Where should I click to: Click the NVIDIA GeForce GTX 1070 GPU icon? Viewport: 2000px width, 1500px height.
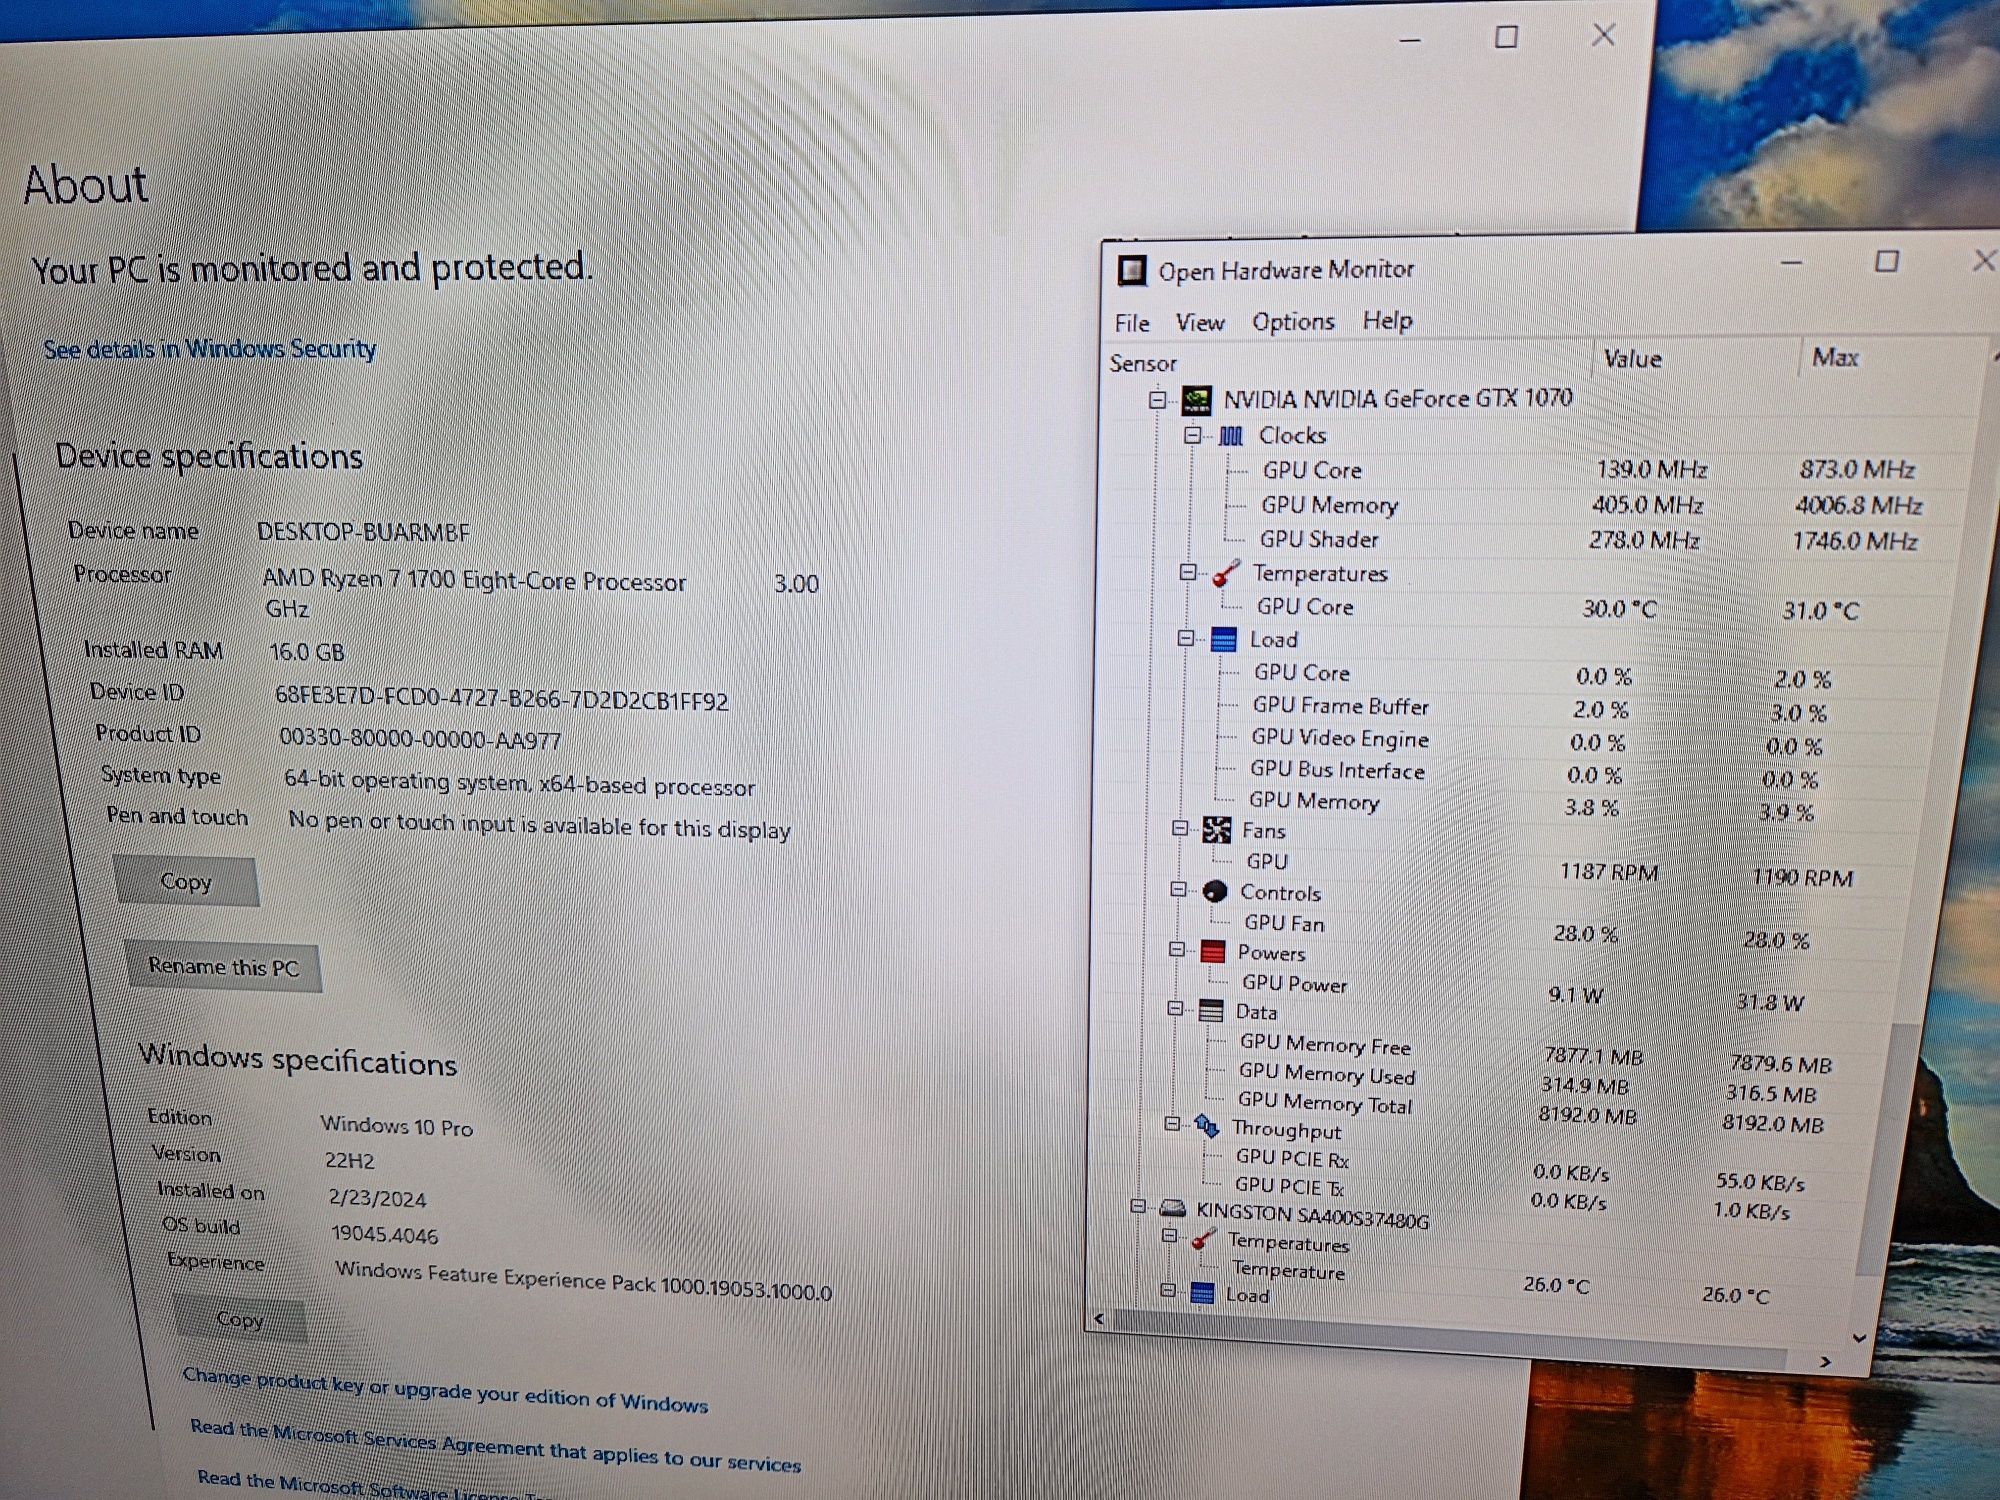point(1197,400)
